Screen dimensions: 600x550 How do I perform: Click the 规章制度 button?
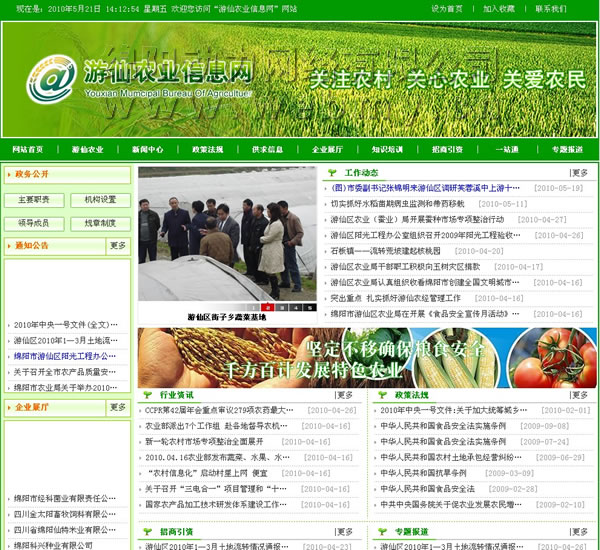[x=101, y=224]
